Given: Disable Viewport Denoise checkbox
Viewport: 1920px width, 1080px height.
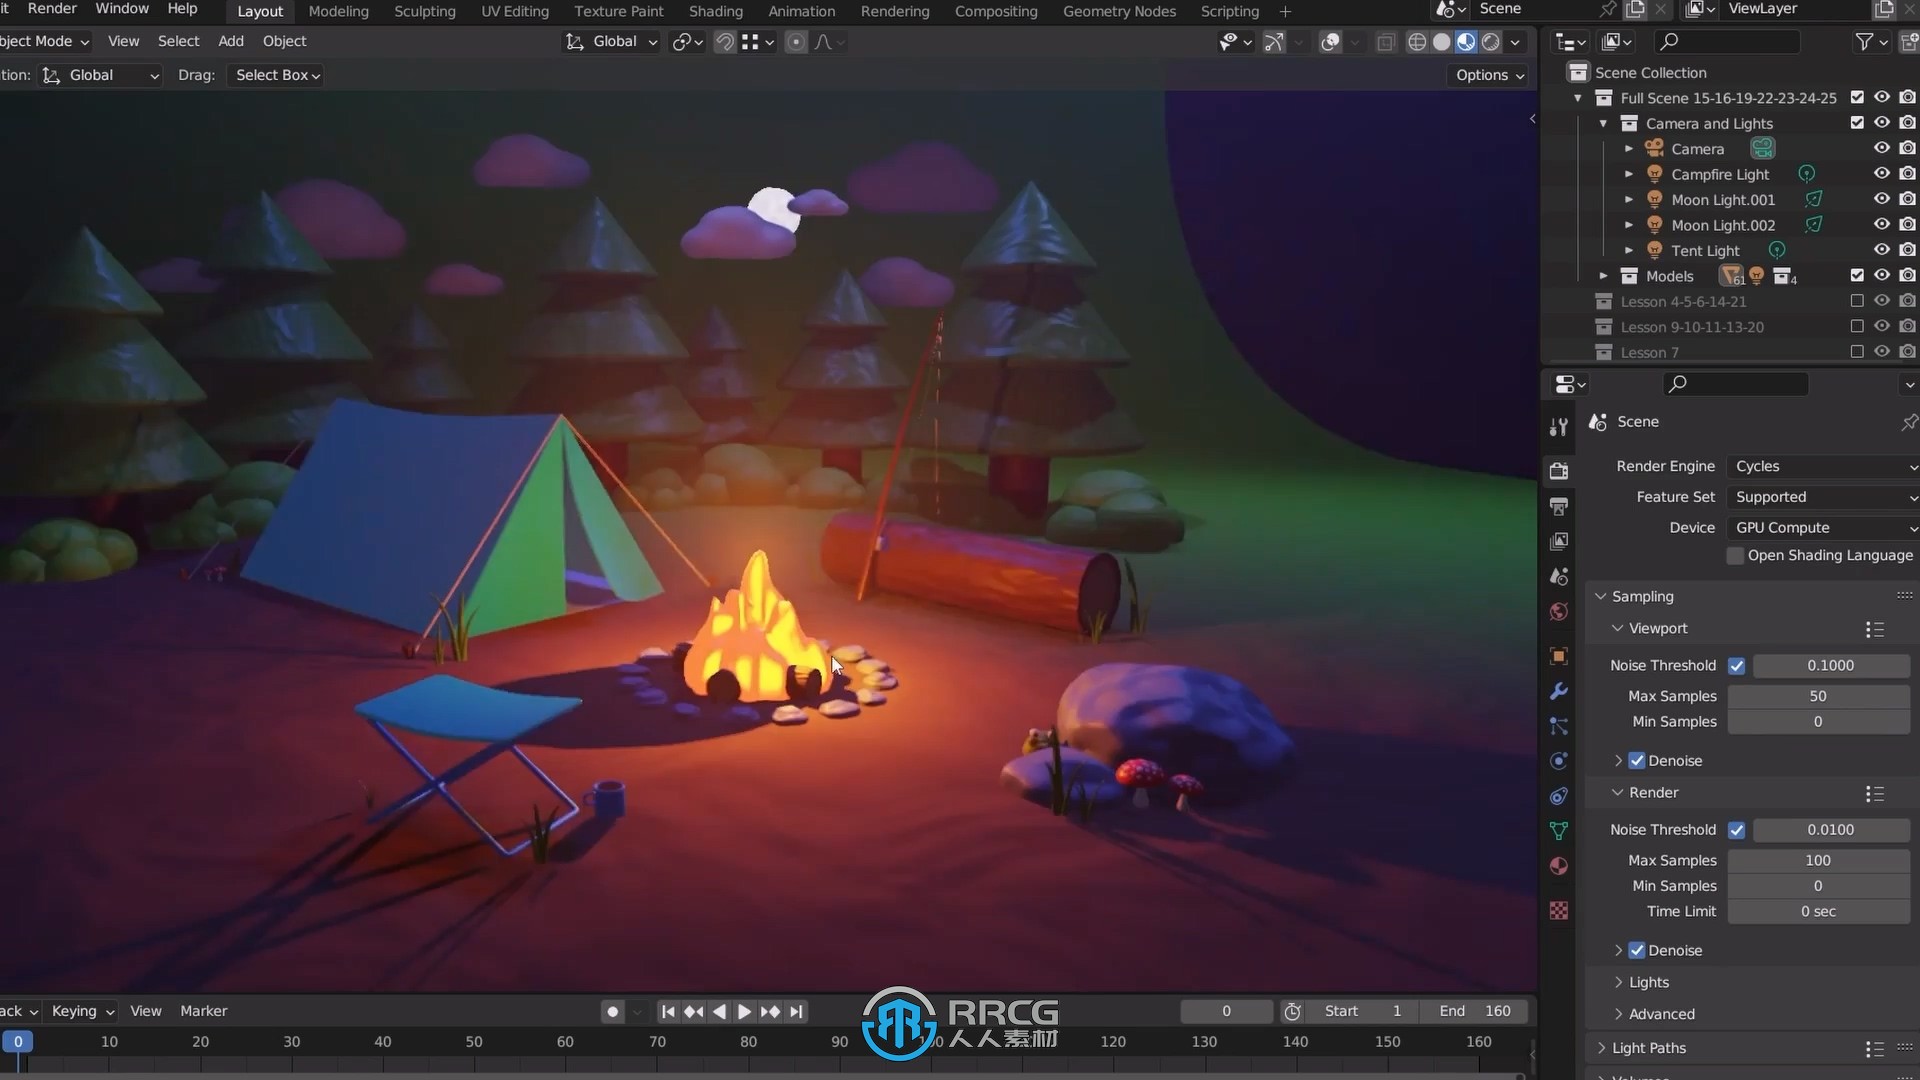Looking at the screenshot, I should pos(1637,761).
